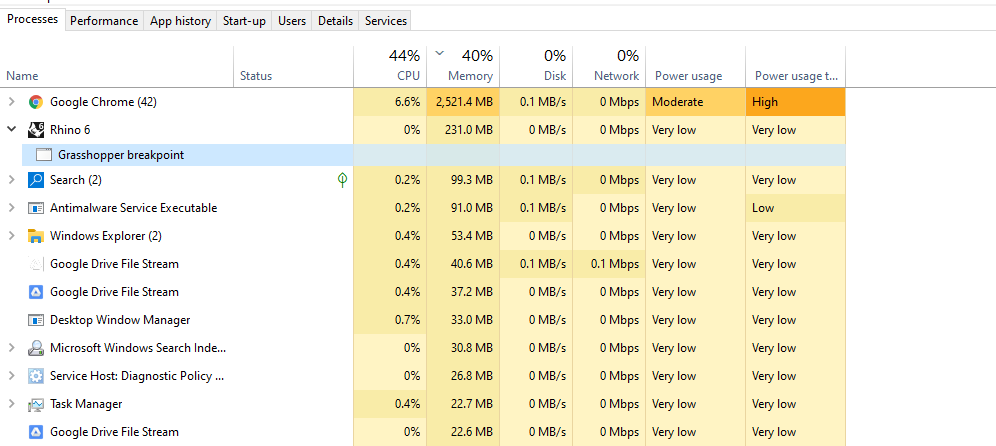This screenshot has height=446, width=996.
Task: Click the 231.0 MB memory value
Action: pos(468,130)
